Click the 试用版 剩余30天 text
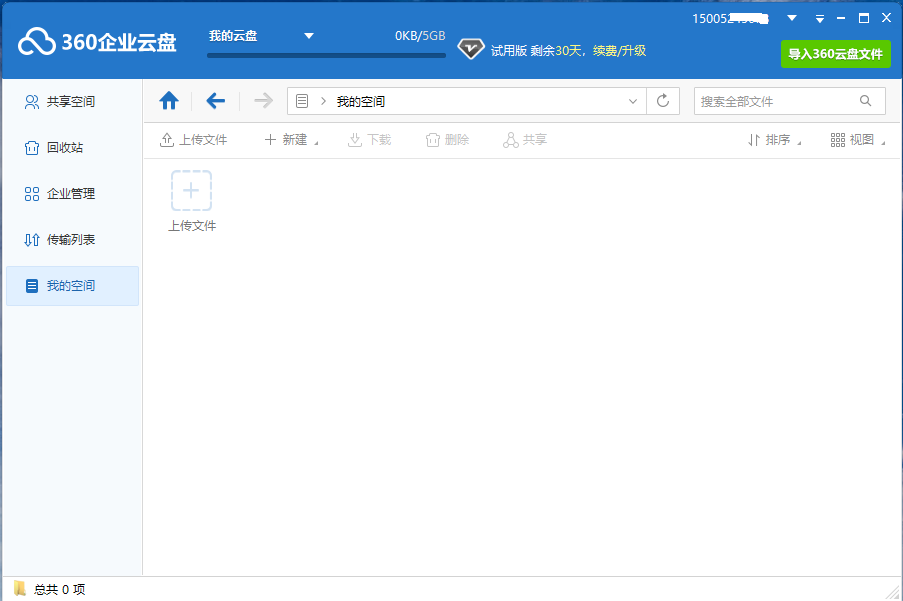Screen dimensions: 903x601 pos(536,51)
